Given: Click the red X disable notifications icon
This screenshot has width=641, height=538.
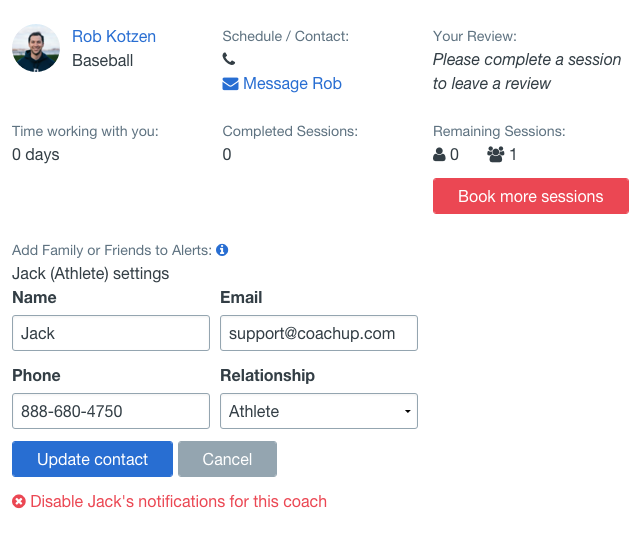Looking at the screenshot, I should 19,501.
